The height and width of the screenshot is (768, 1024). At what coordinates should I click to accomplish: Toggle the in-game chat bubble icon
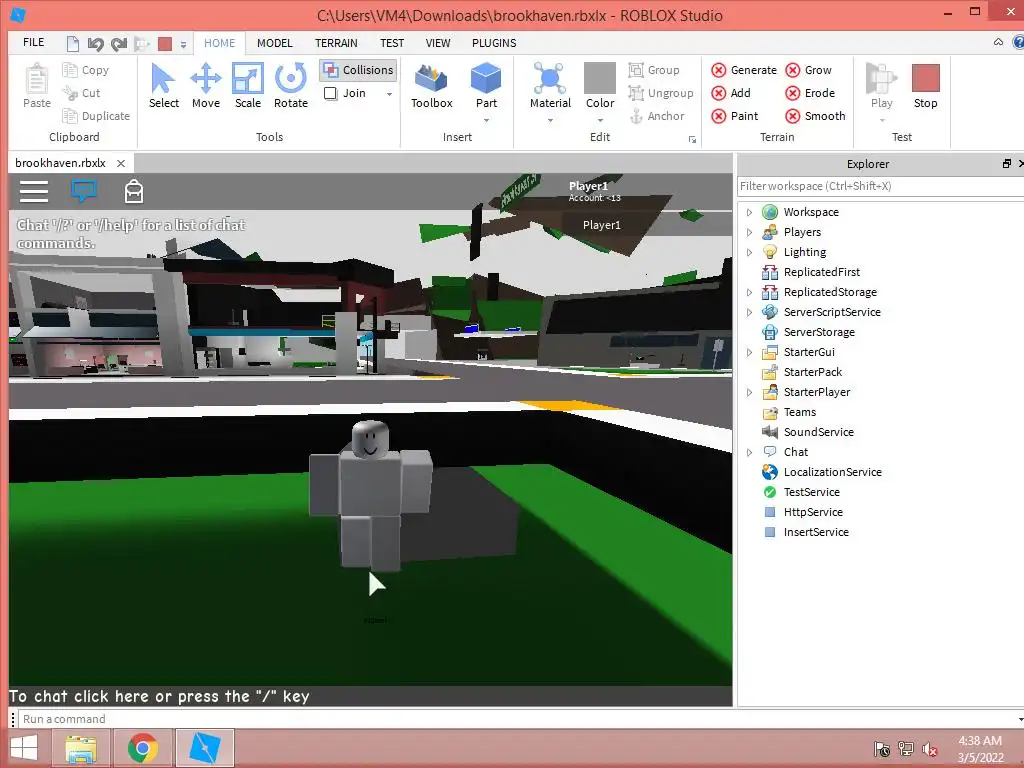pyautogui.click(x=84, y=191)
